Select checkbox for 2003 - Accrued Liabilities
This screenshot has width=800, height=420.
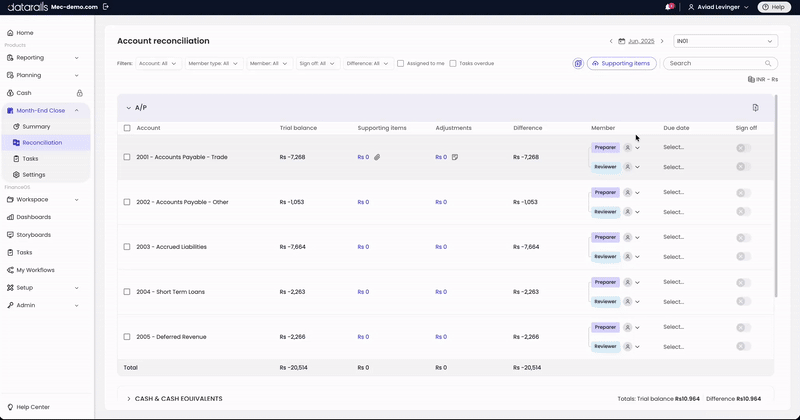pos(127,246)
